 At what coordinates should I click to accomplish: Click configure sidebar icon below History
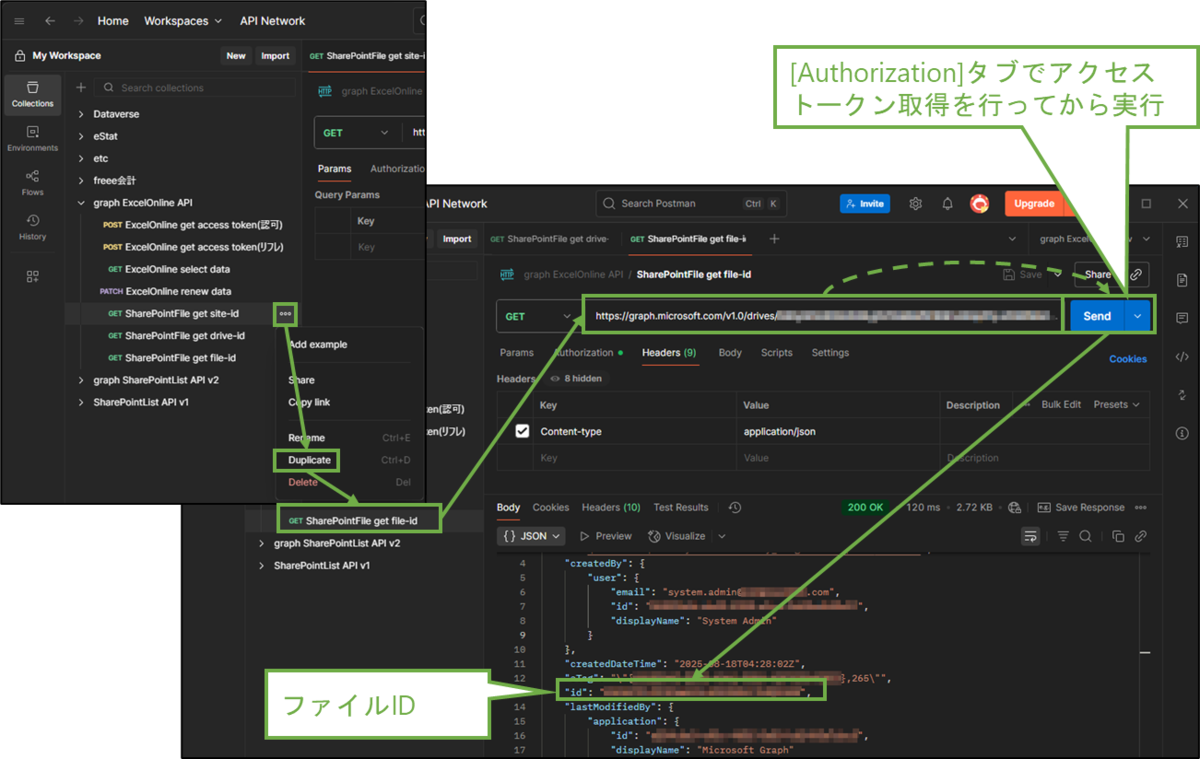point(33,276)
